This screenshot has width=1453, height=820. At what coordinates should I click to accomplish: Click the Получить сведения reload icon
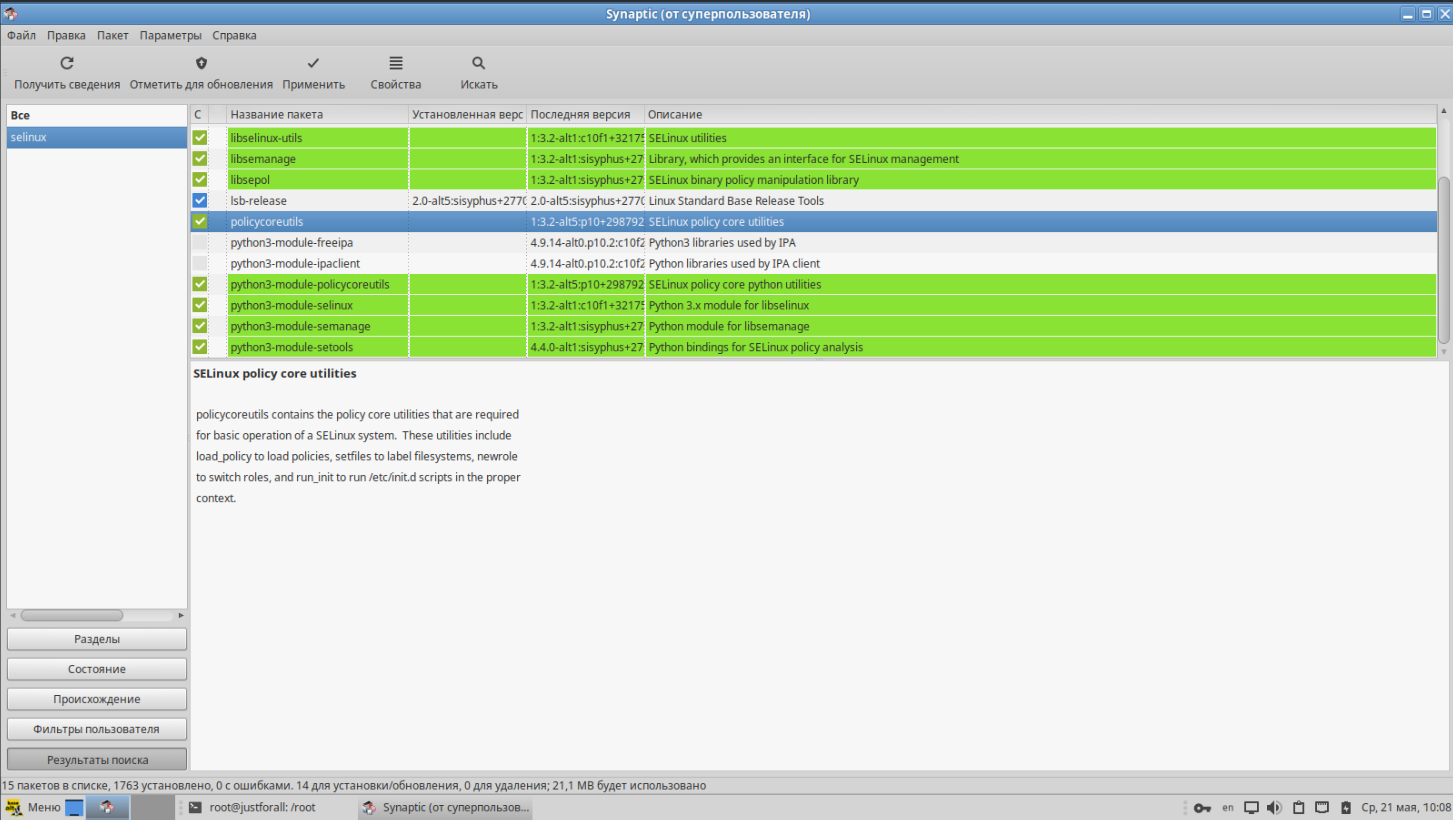pos(67,63)
